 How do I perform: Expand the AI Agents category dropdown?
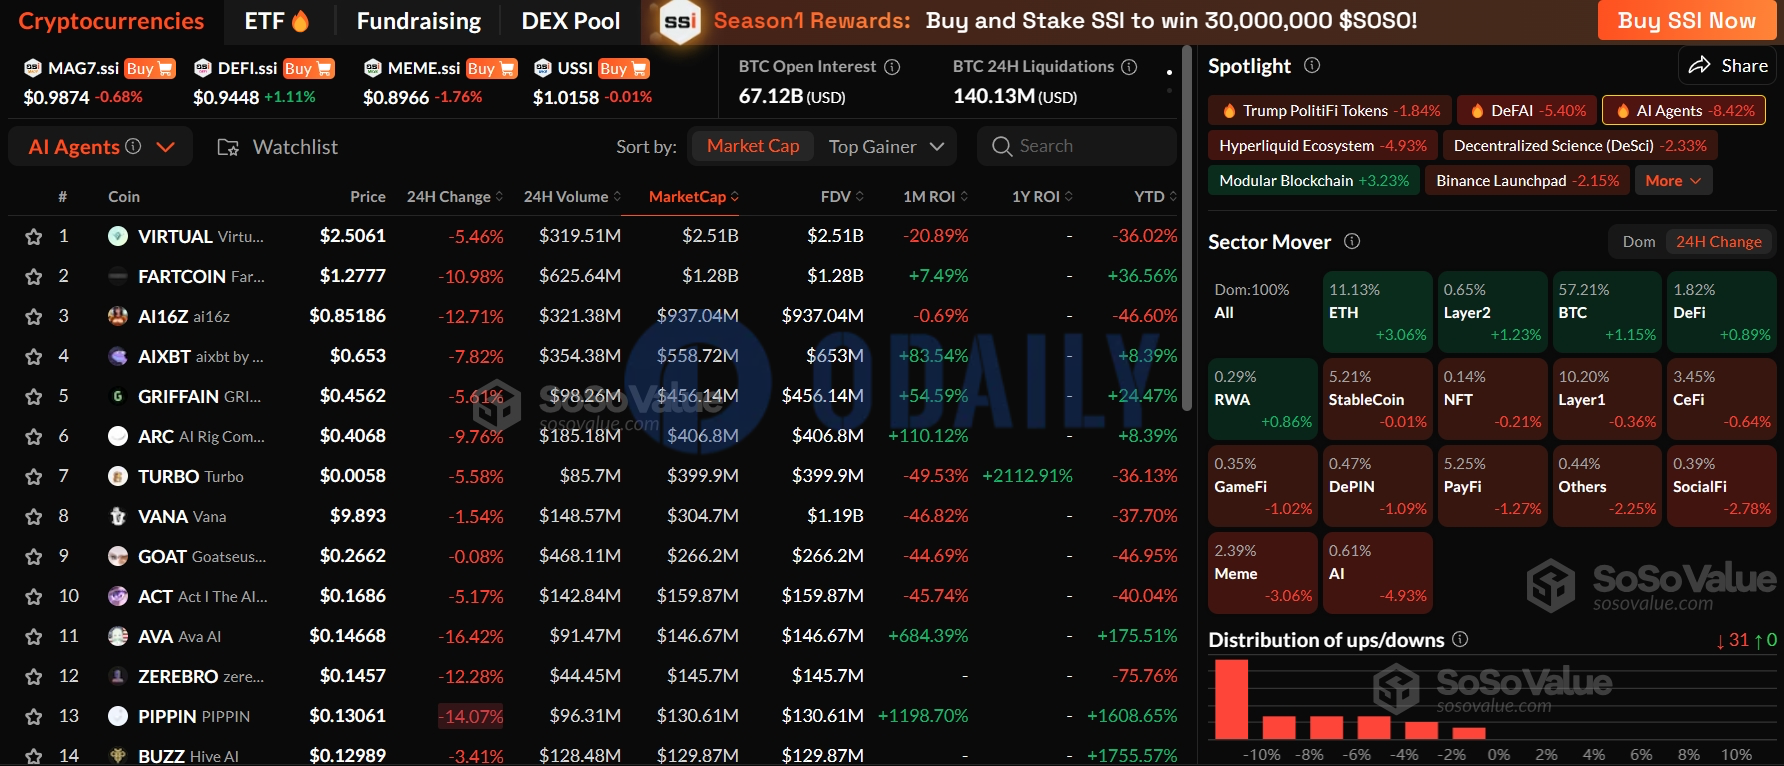click(x=166, y=147)
